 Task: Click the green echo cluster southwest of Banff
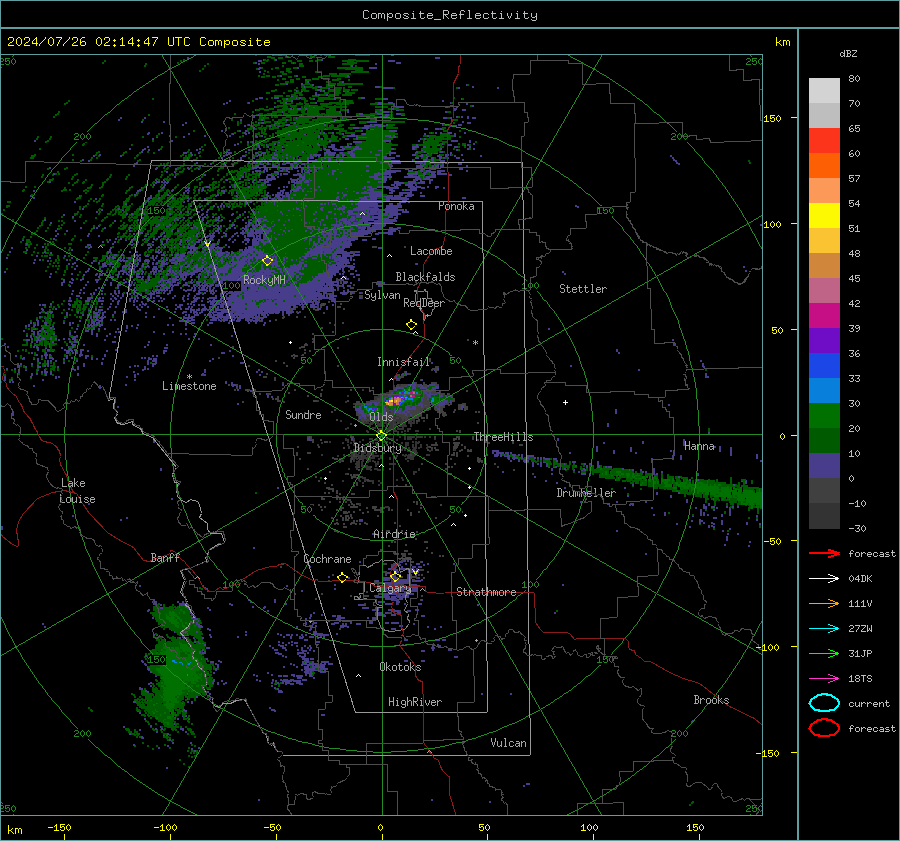175,666
